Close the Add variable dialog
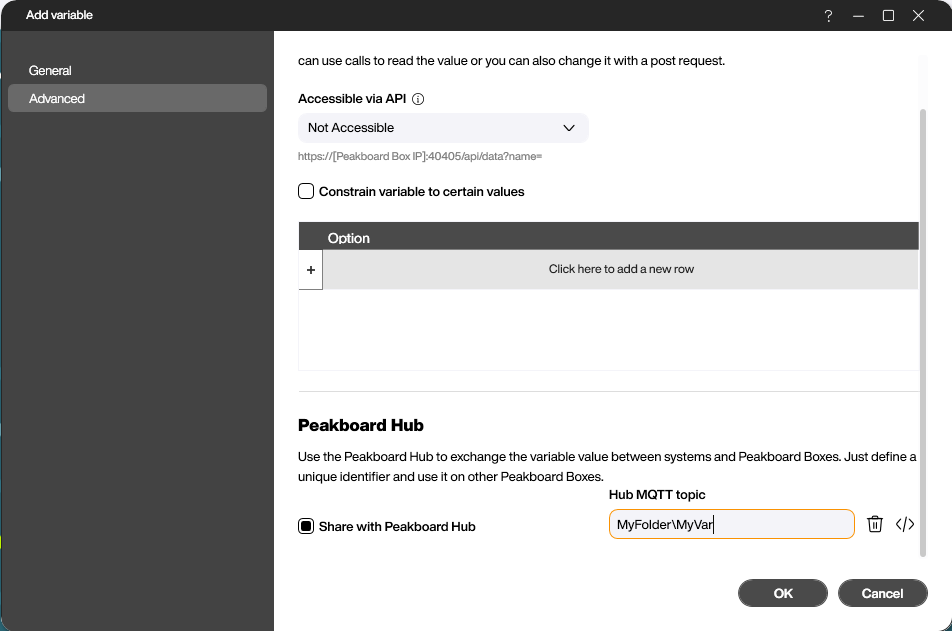The height and width of the screenshot is (631, 952). 918,16
